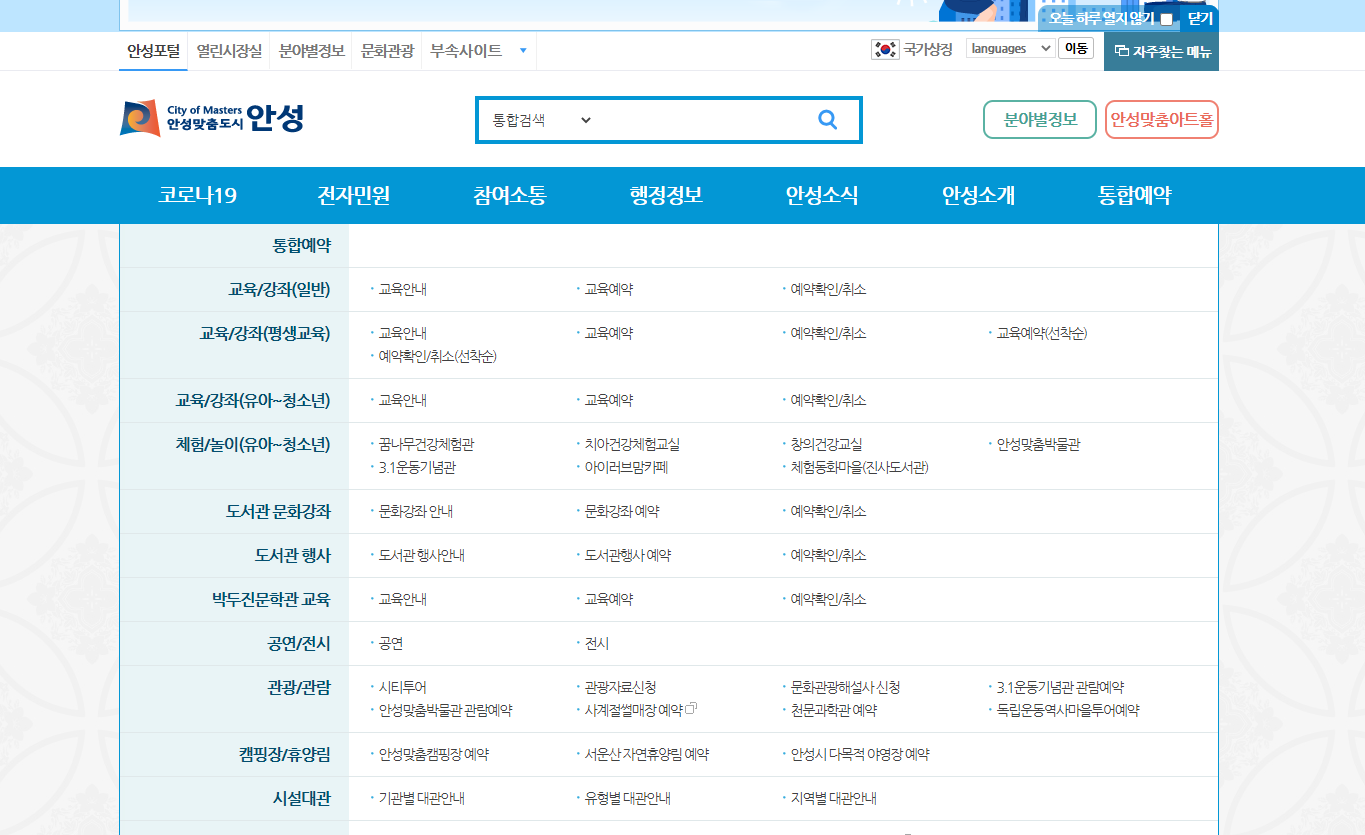
Task: Open 안성맞춤캠핑장 예약 link
Action: click(x=434, y=754)
